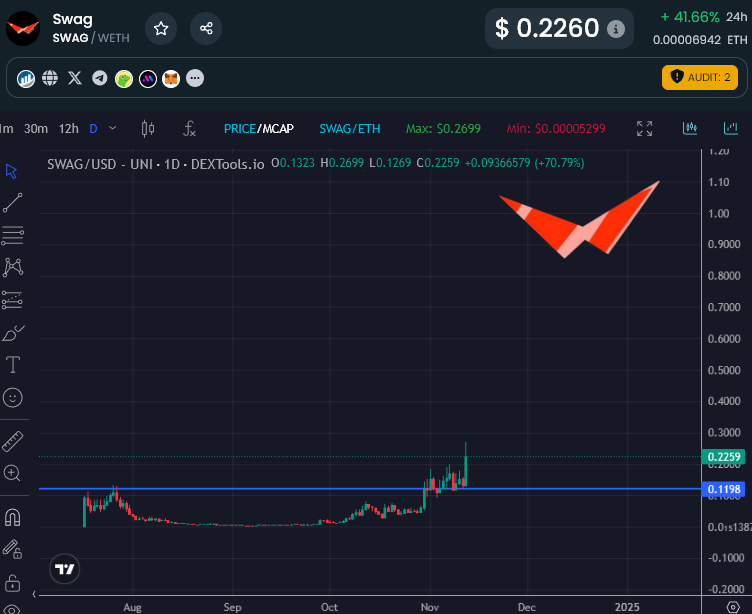The image size is (752, 614).
Task: Select the ruler measure tool
Action: click(12, 442)
